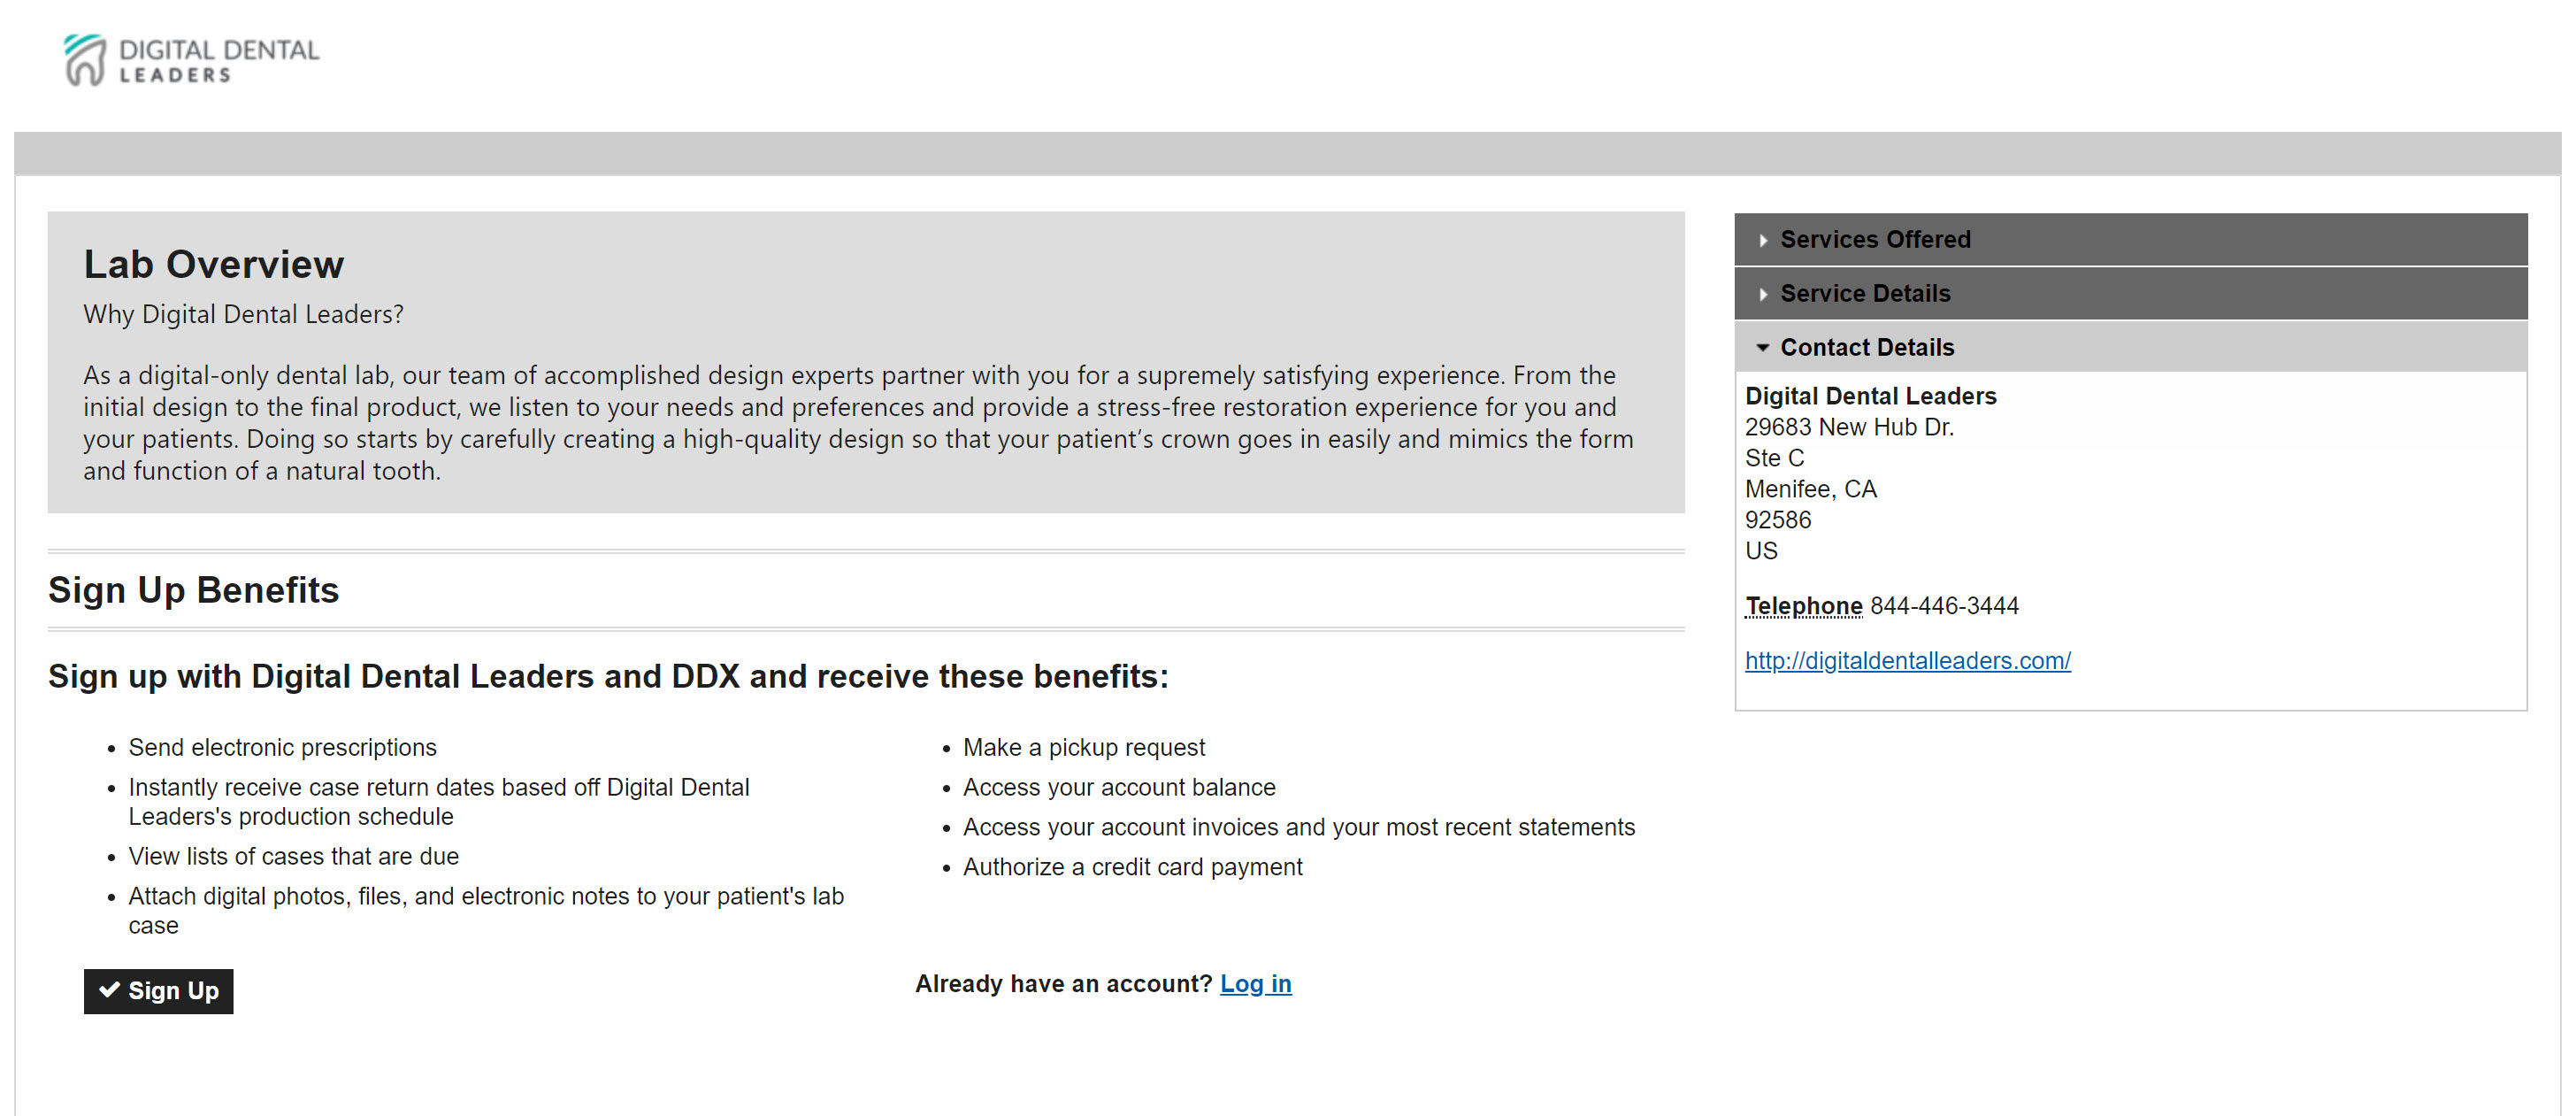This screenshot has width=2576, height=1116.
Task: Click 'Access your account invoices' bullet
Action: [x=1298, y=828]
